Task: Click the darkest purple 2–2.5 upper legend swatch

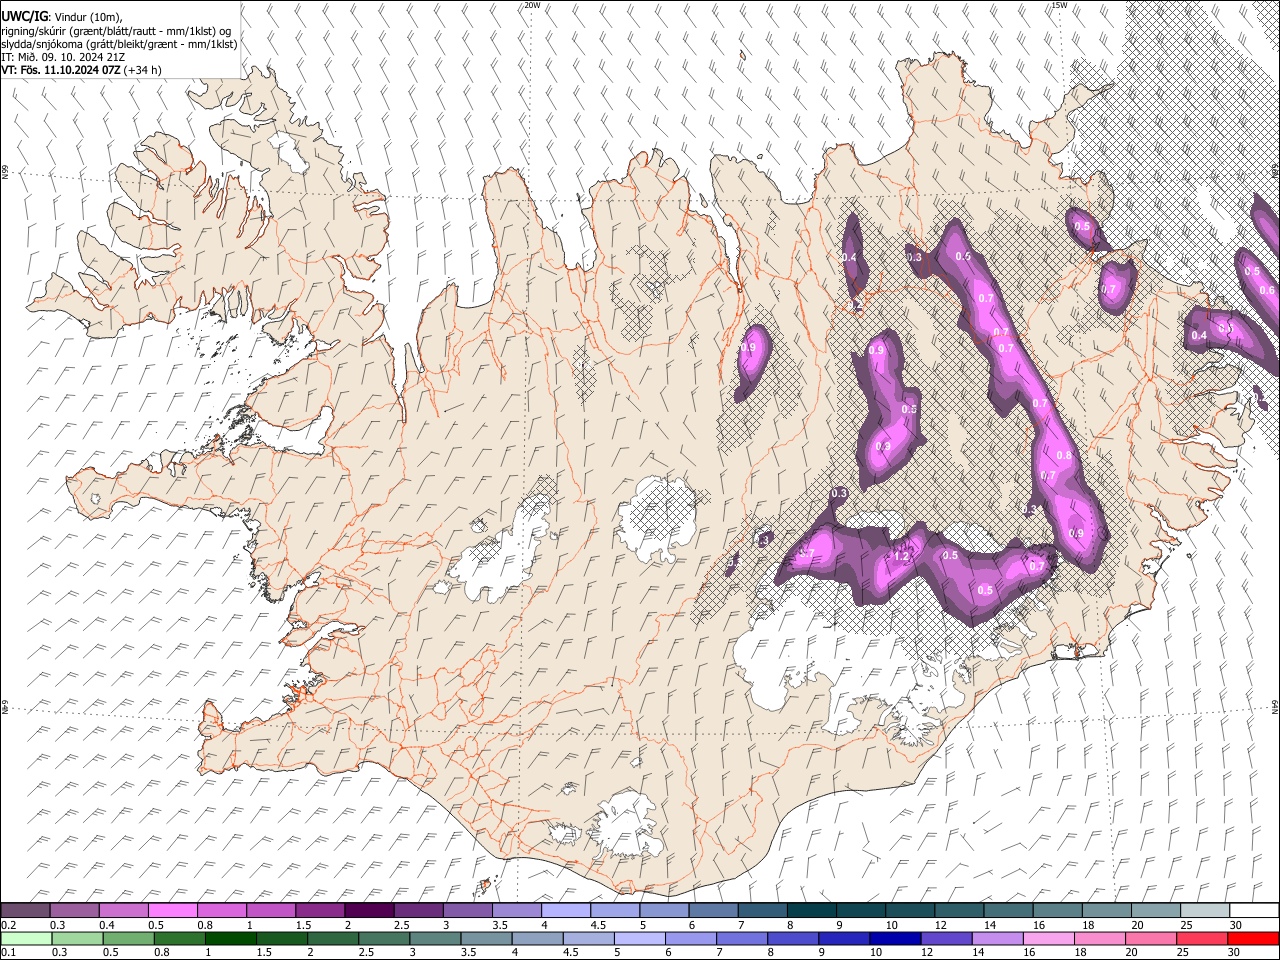Action: coord(369,910)
